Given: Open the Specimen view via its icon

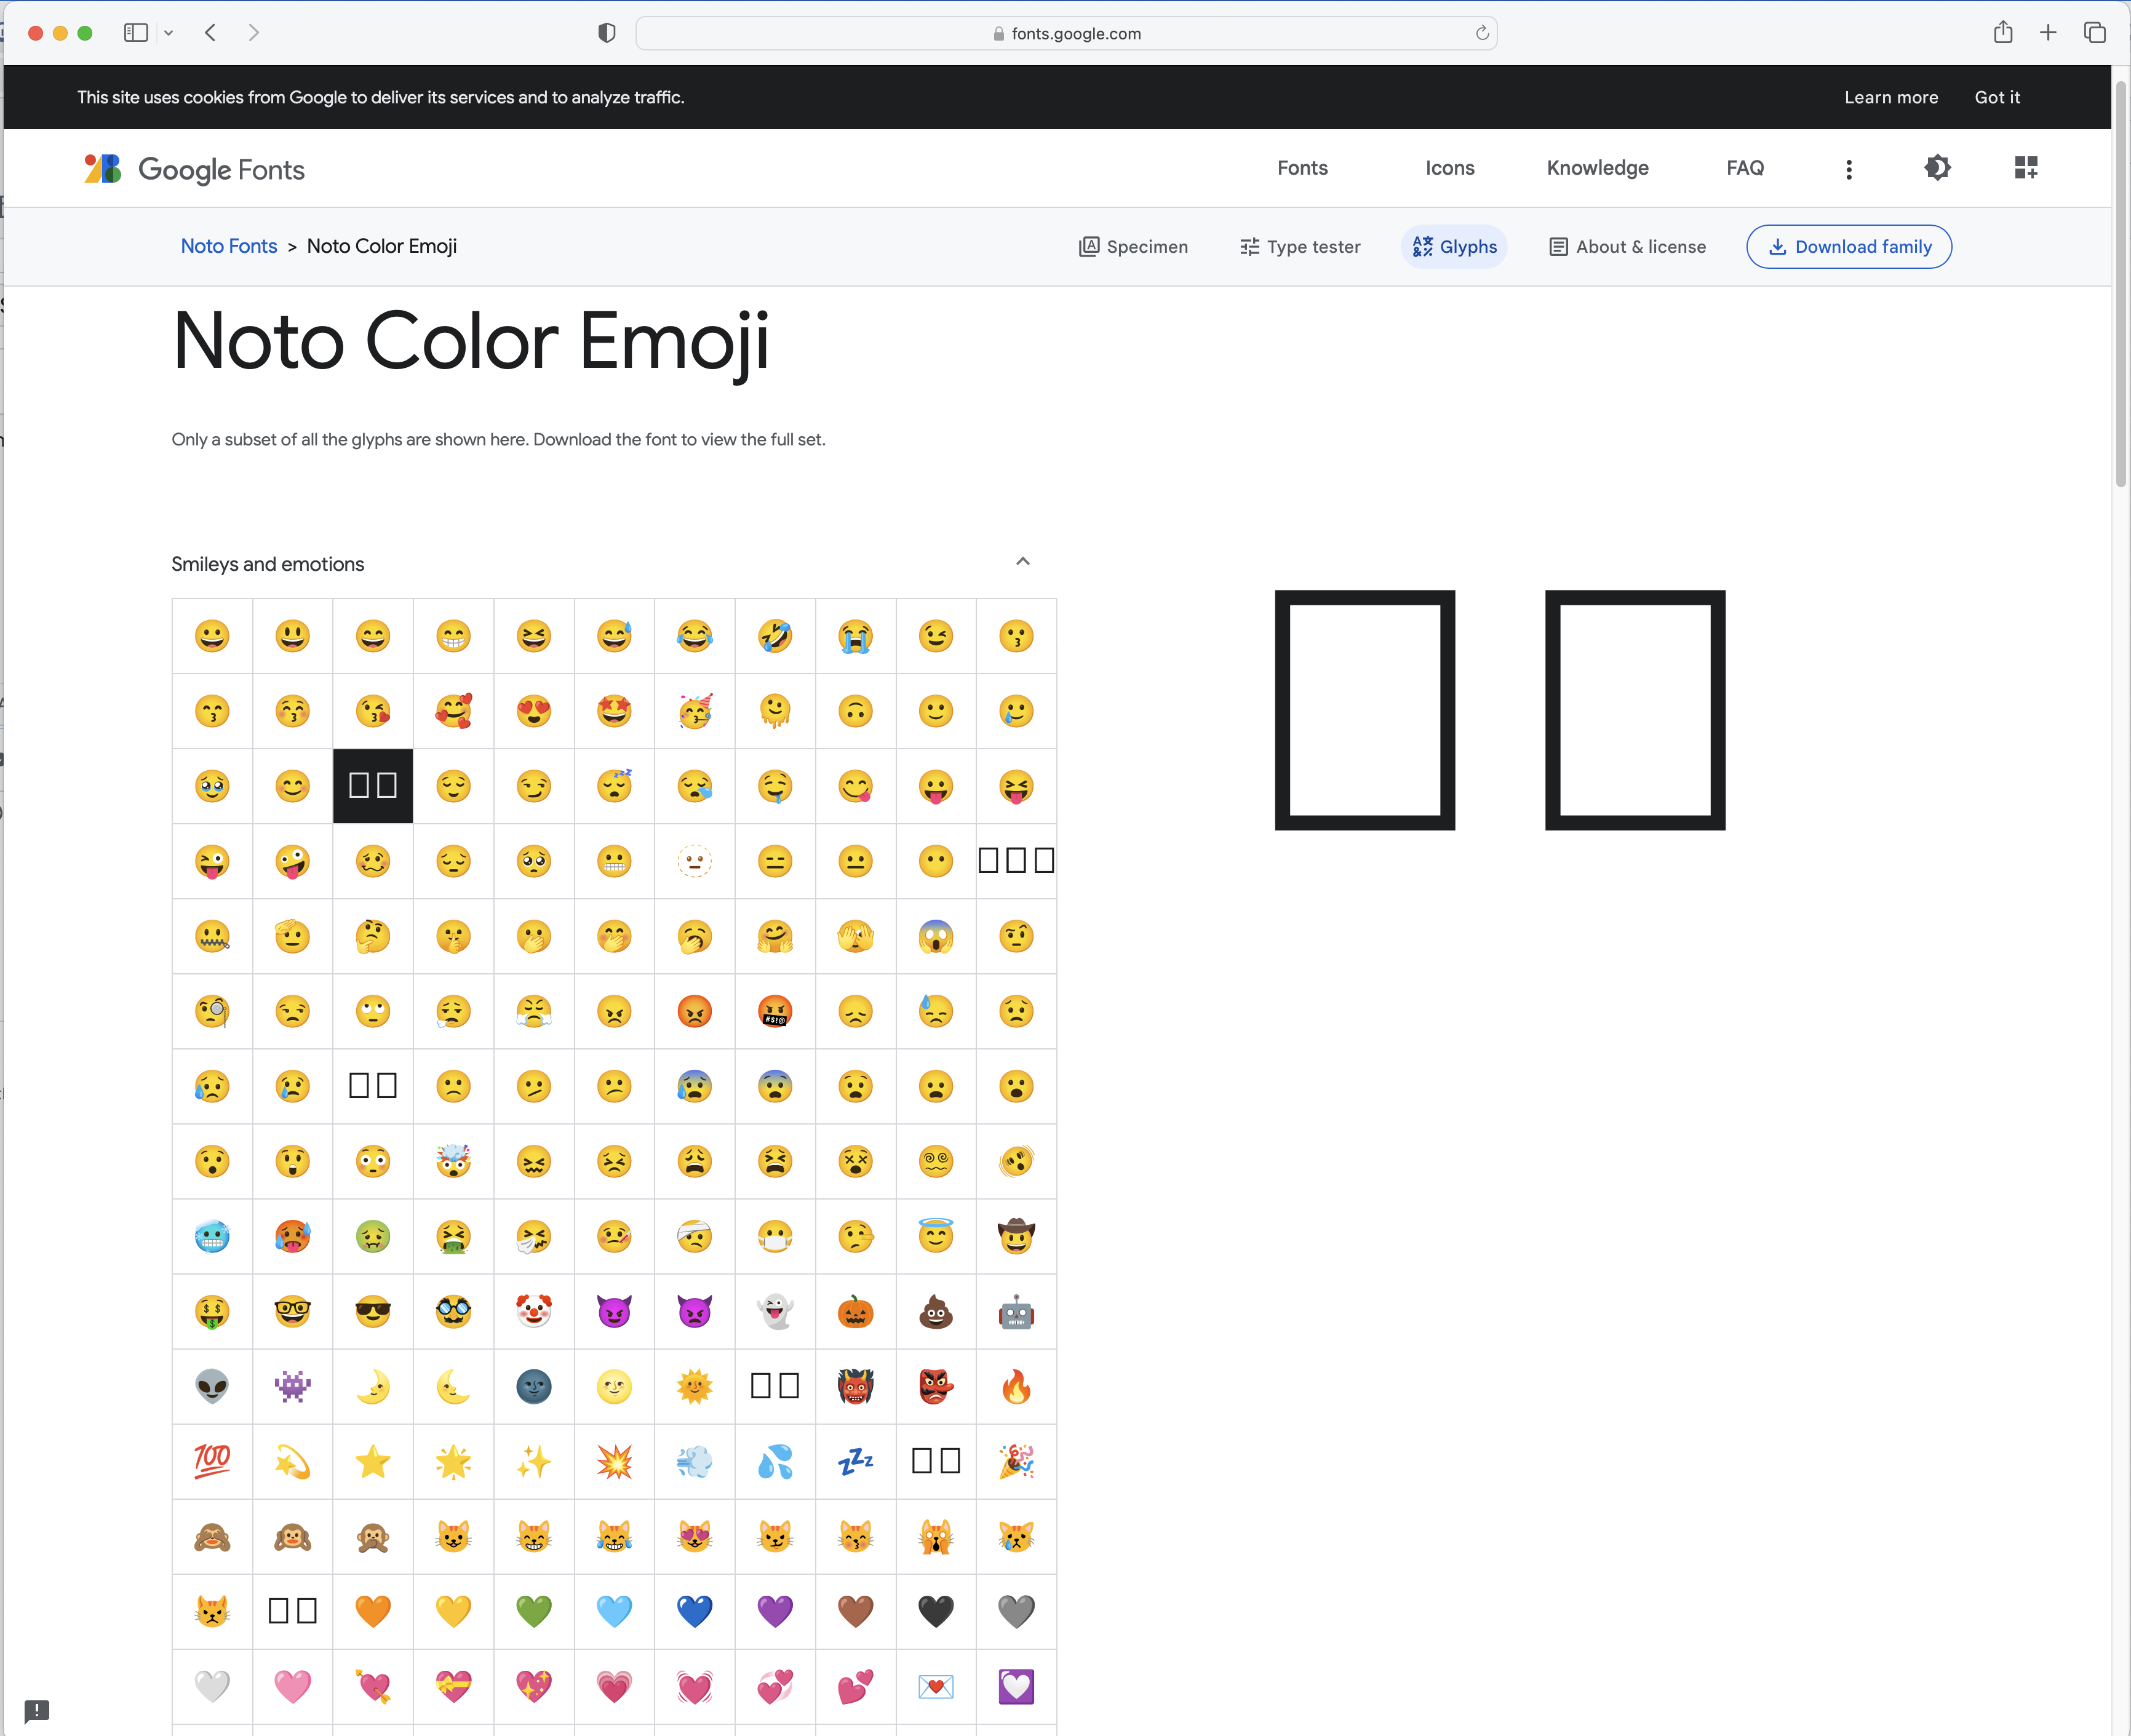Looking at the screenshot, I should (1133, 246).
